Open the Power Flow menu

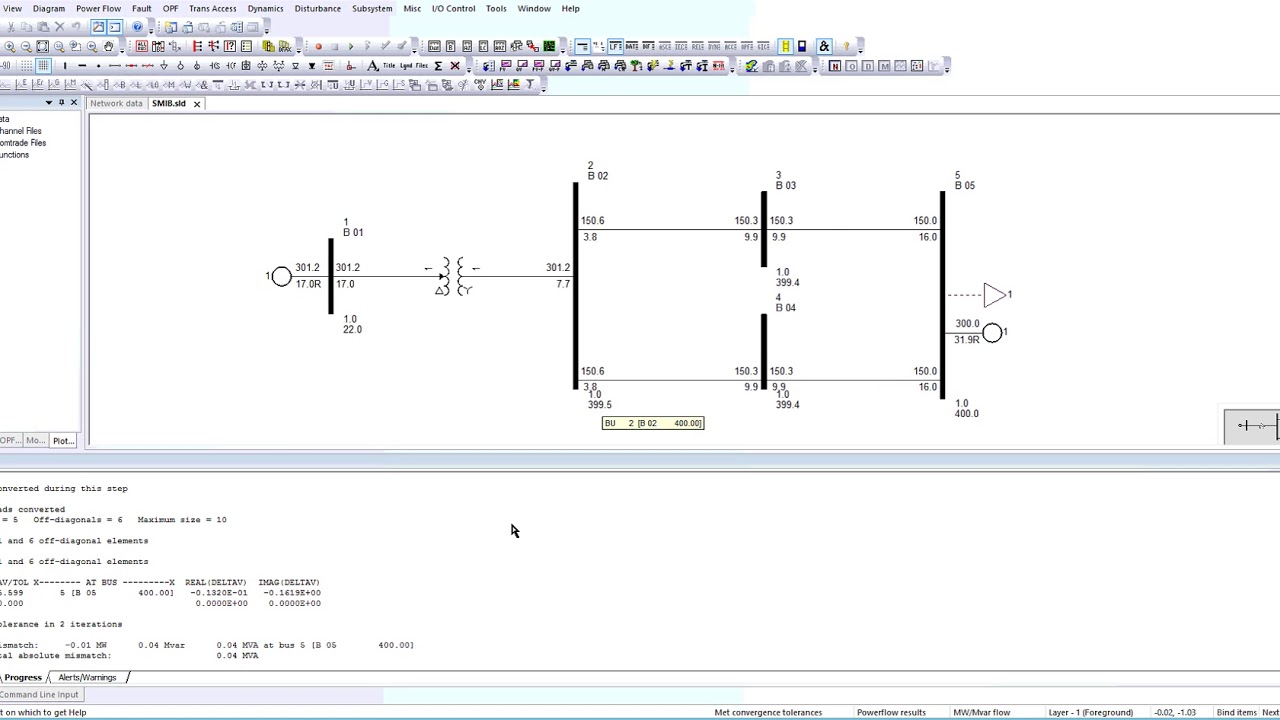tap(98, 8)
